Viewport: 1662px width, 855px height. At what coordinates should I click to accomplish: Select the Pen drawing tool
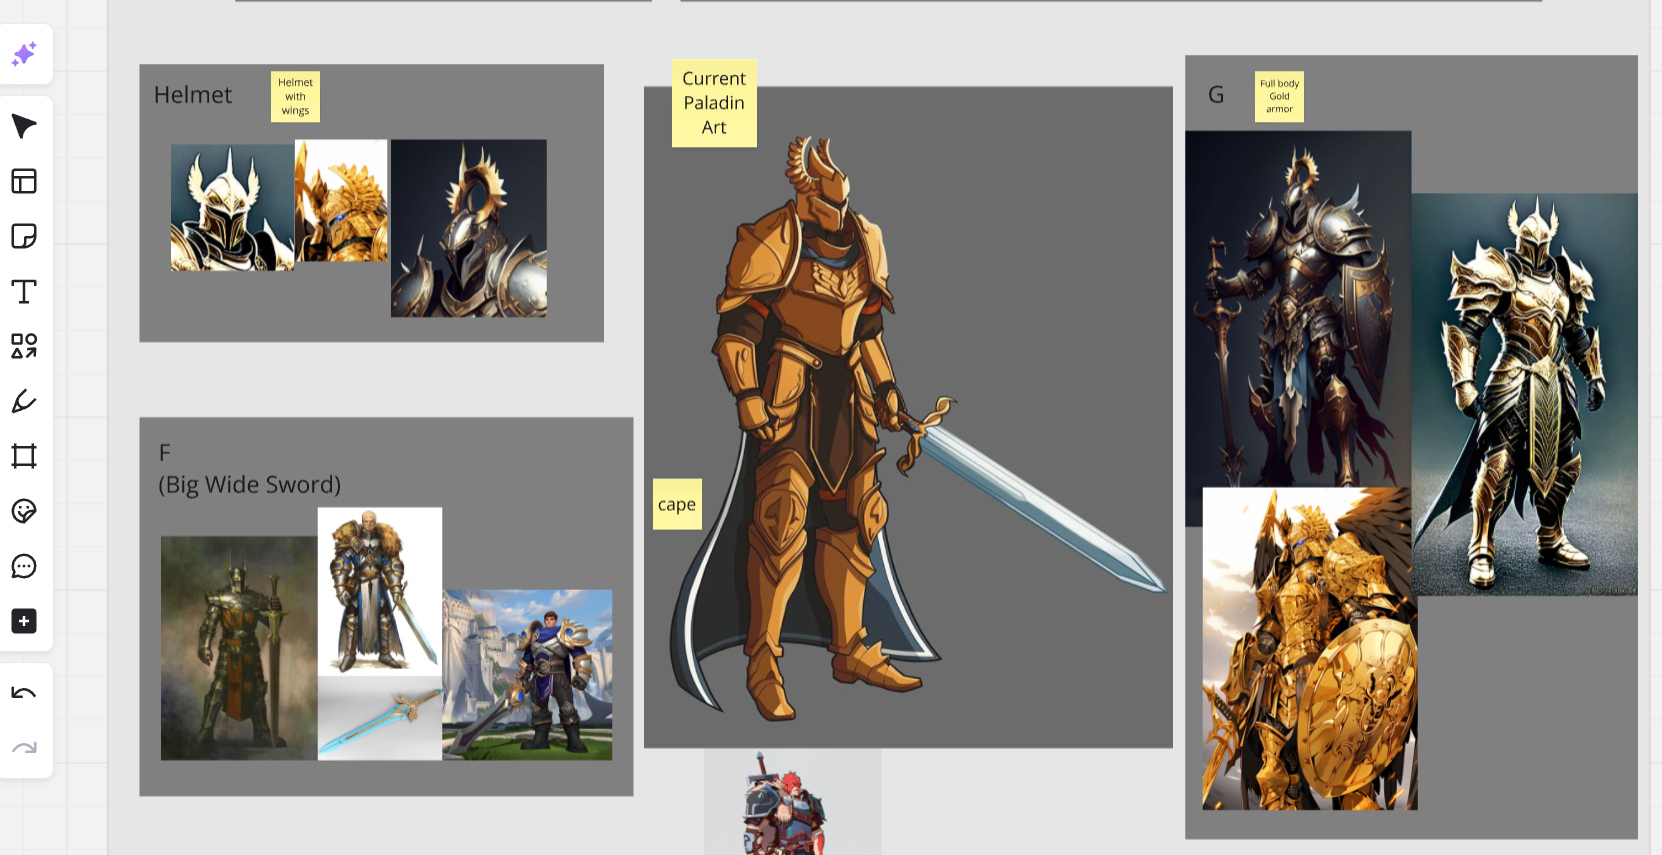coord(24,401)
